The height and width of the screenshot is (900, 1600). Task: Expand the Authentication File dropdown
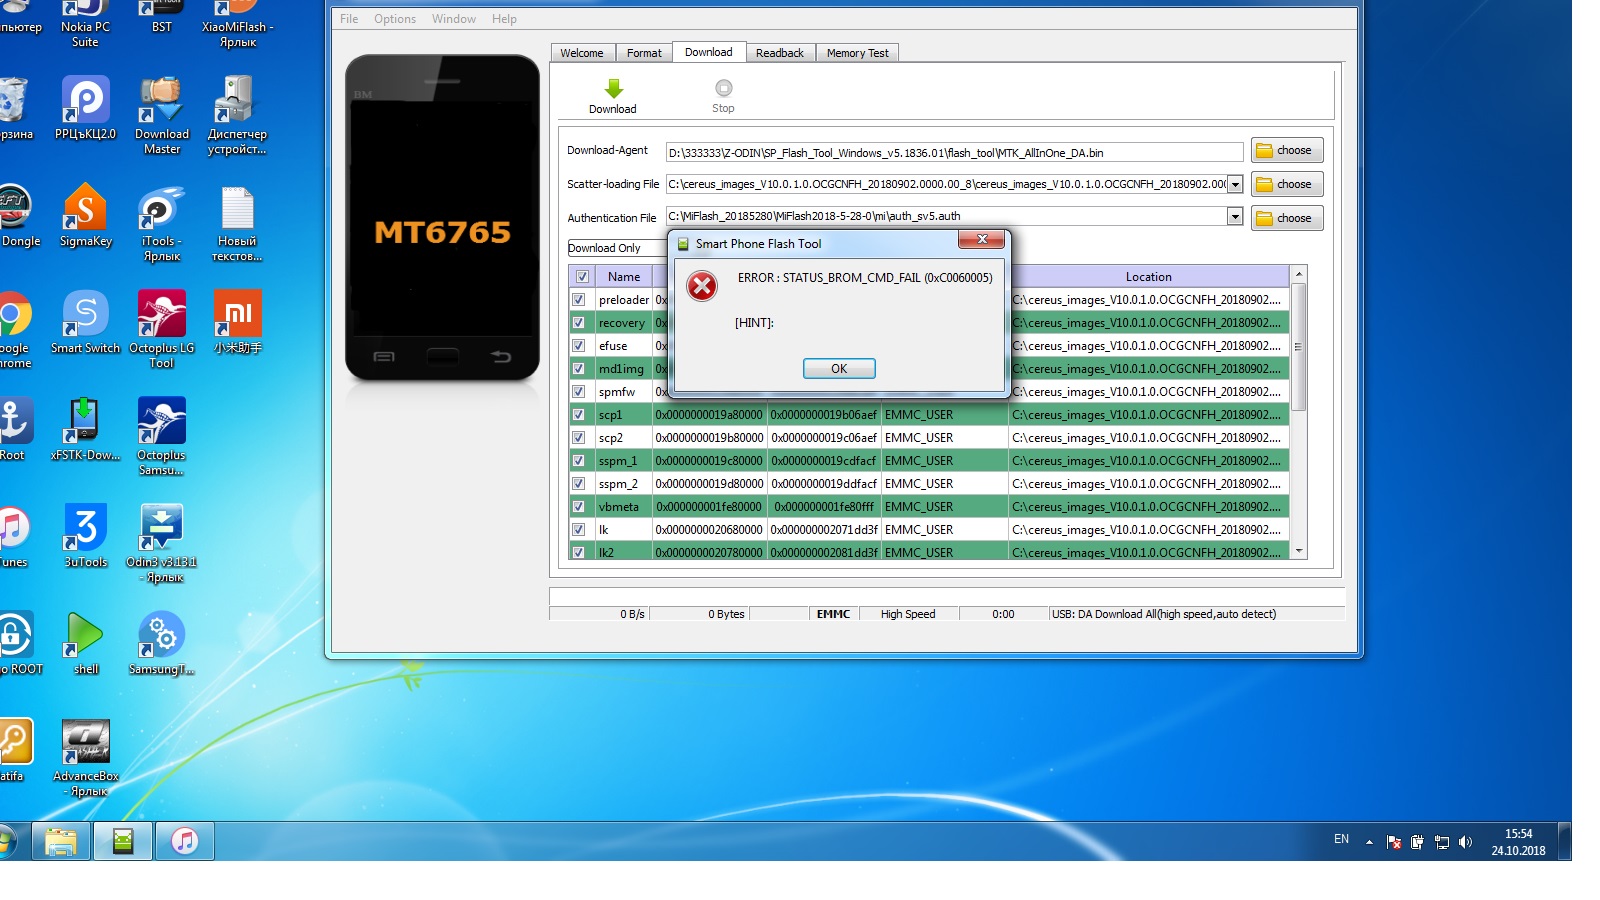point(1235,217)
